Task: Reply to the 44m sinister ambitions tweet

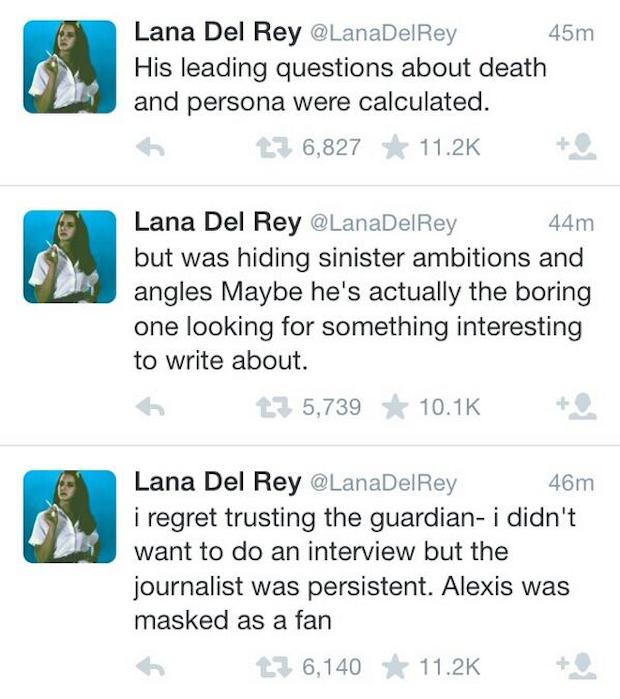Action: (150, 407)
